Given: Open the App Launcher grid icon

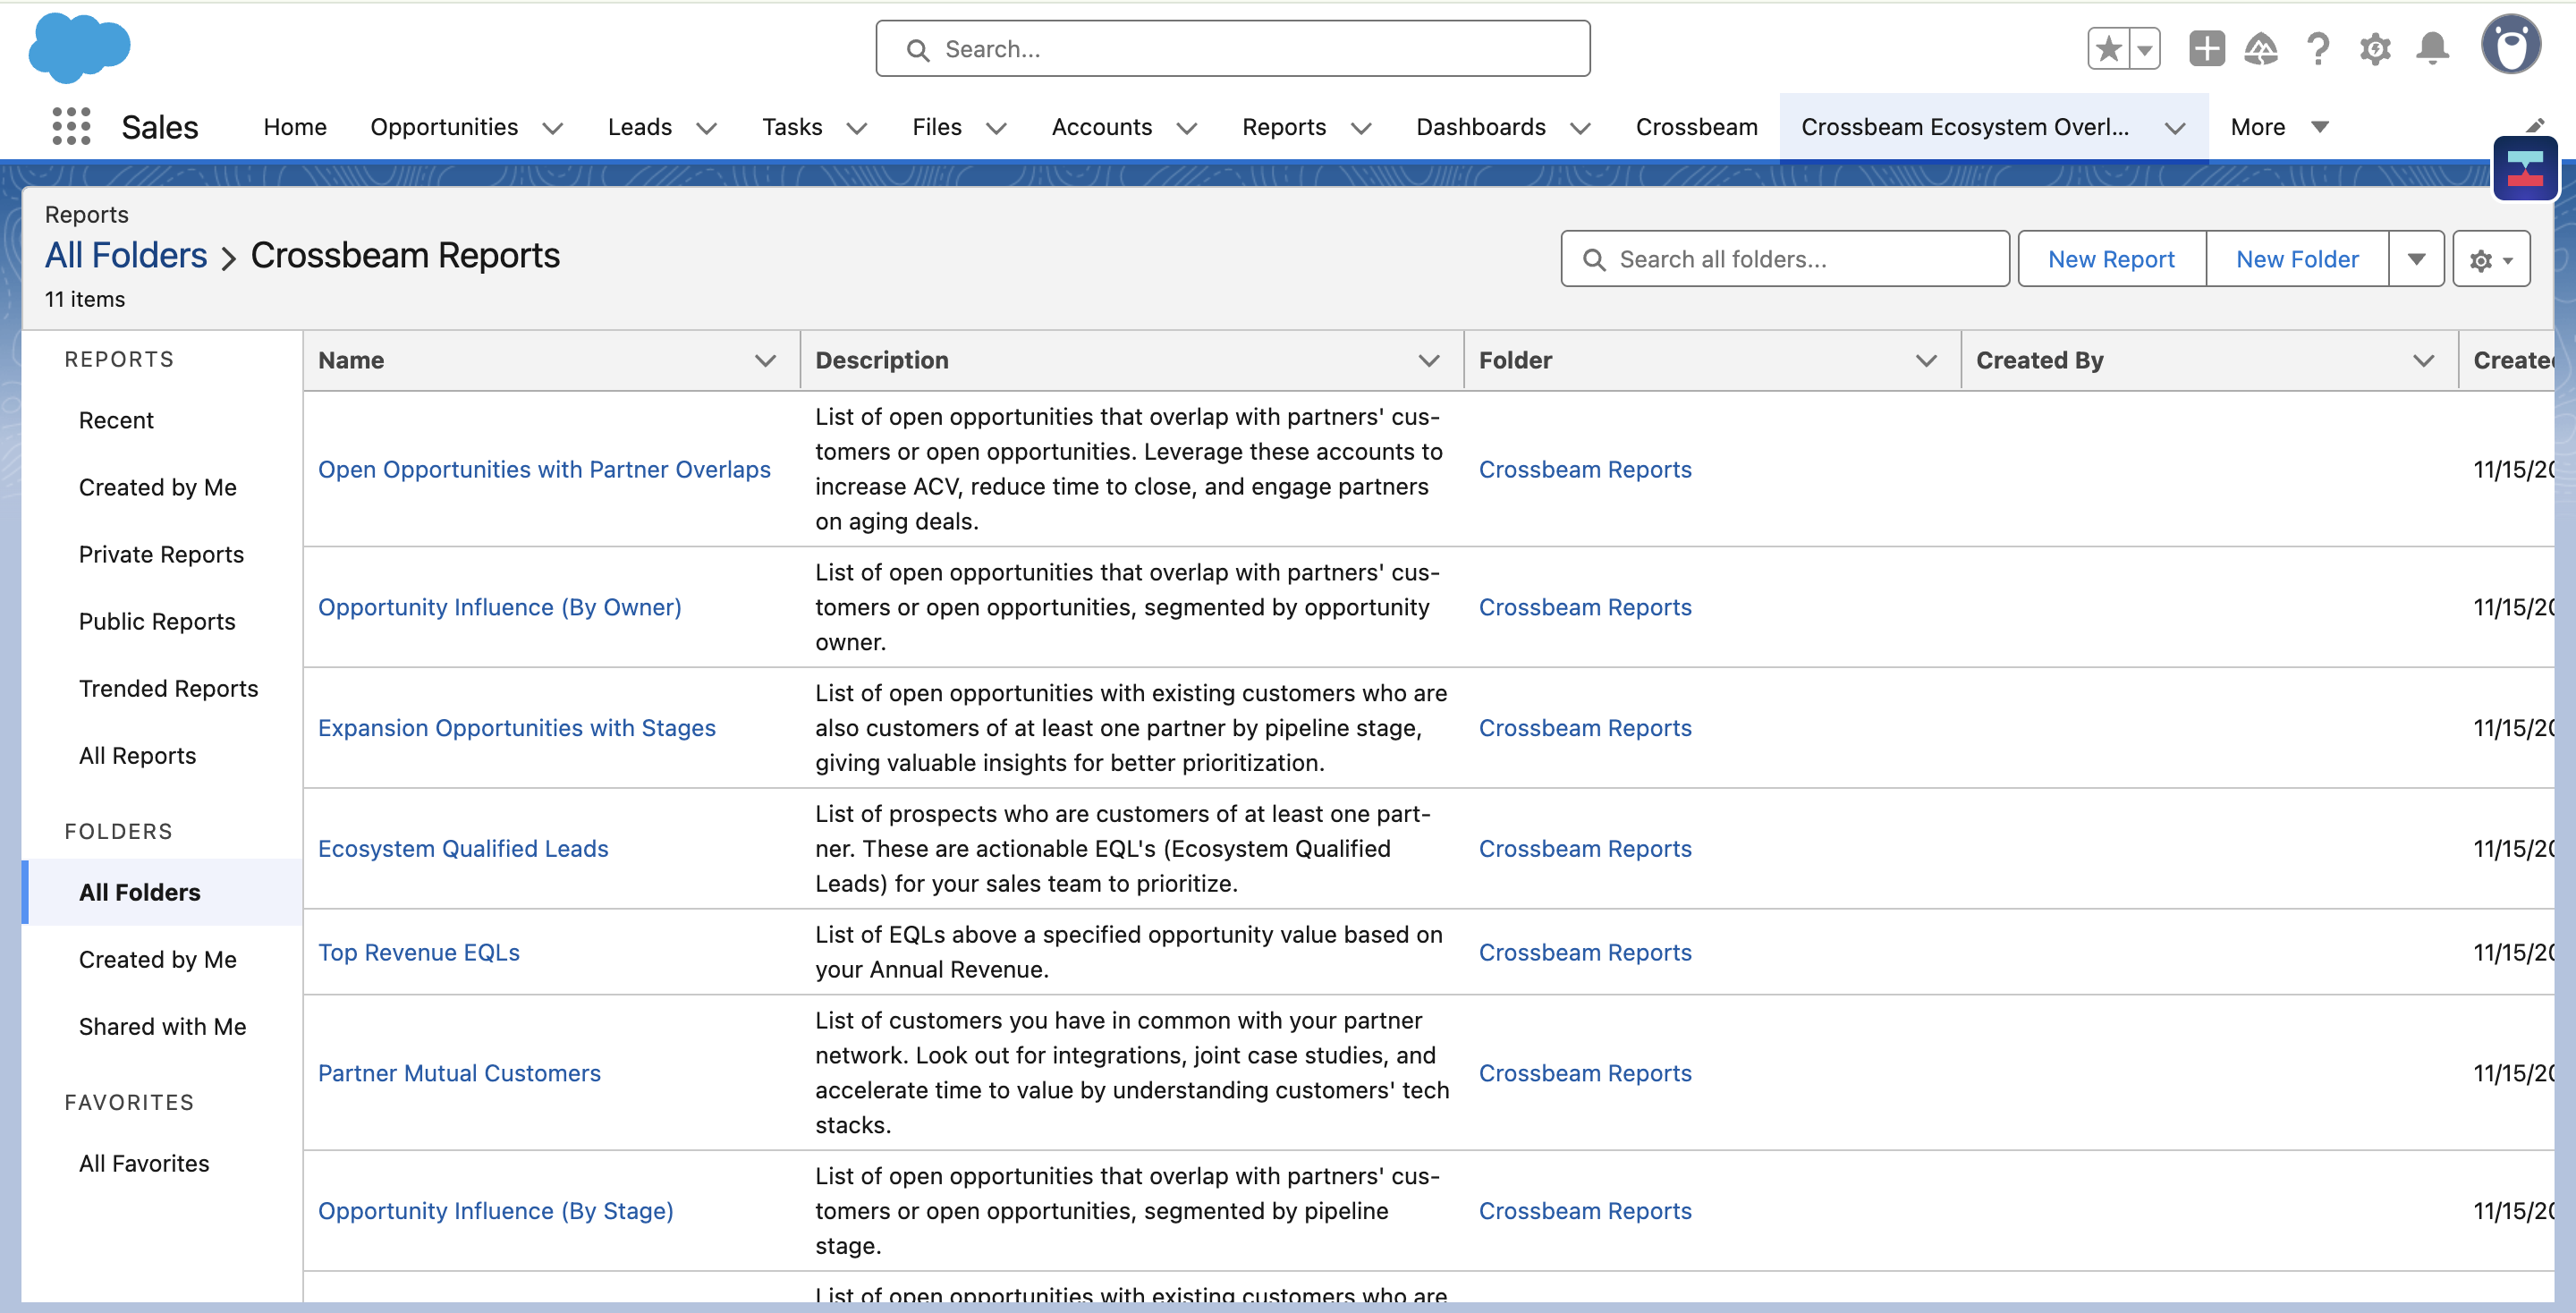Looking at the screenshot, I should click(x=71, y=127).
